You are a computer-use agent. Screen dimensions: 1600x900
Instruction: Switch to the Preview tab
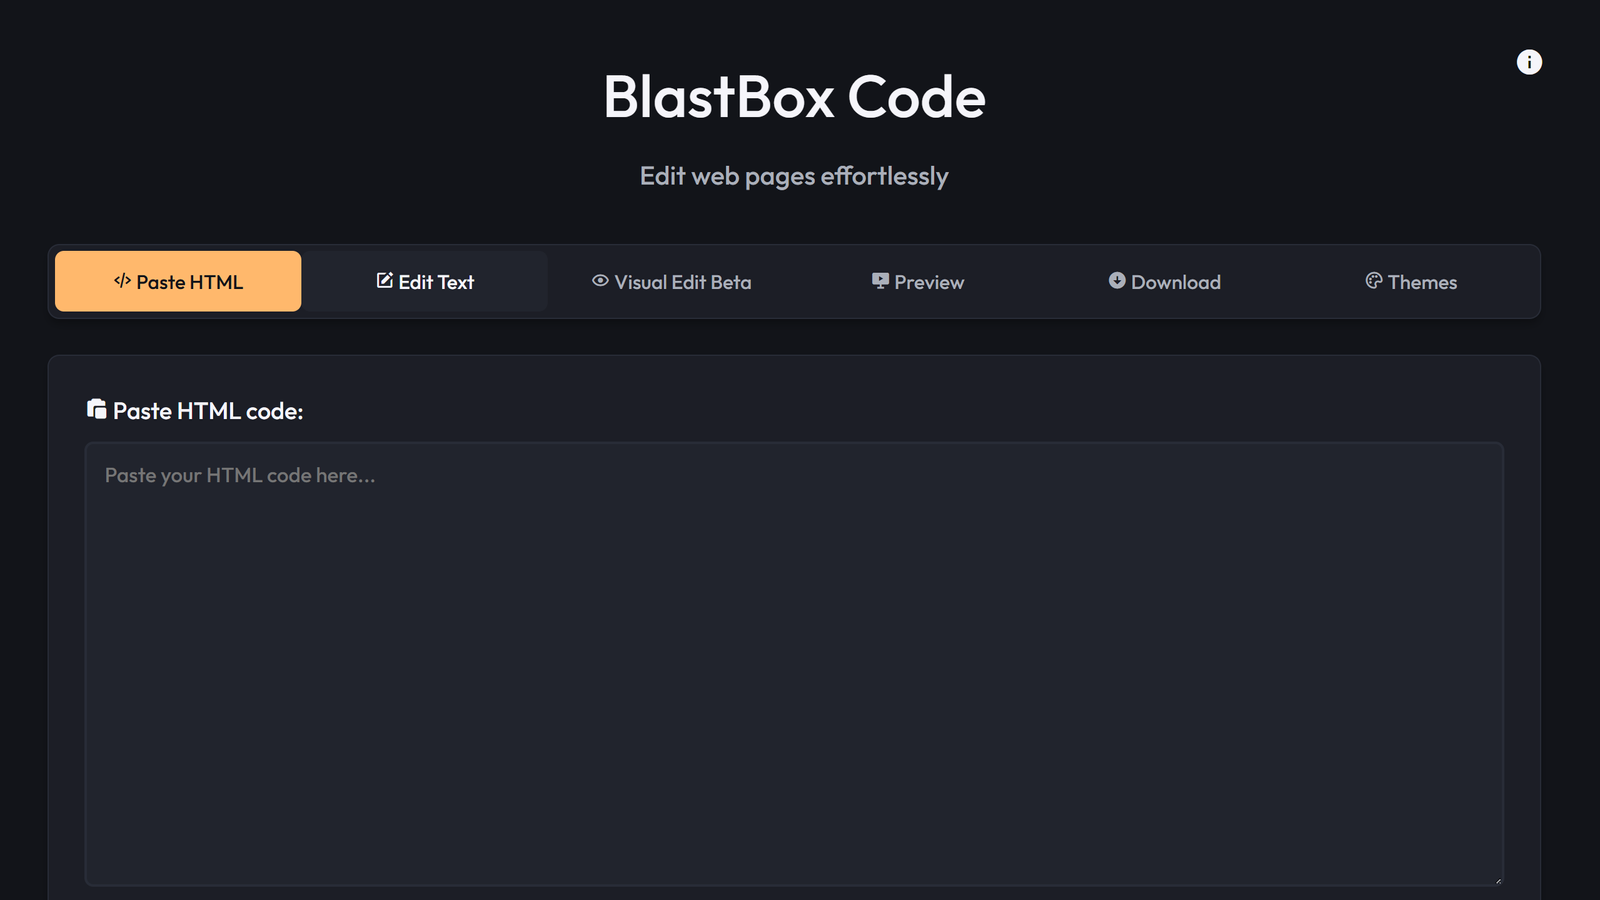[x=917, y=281]
